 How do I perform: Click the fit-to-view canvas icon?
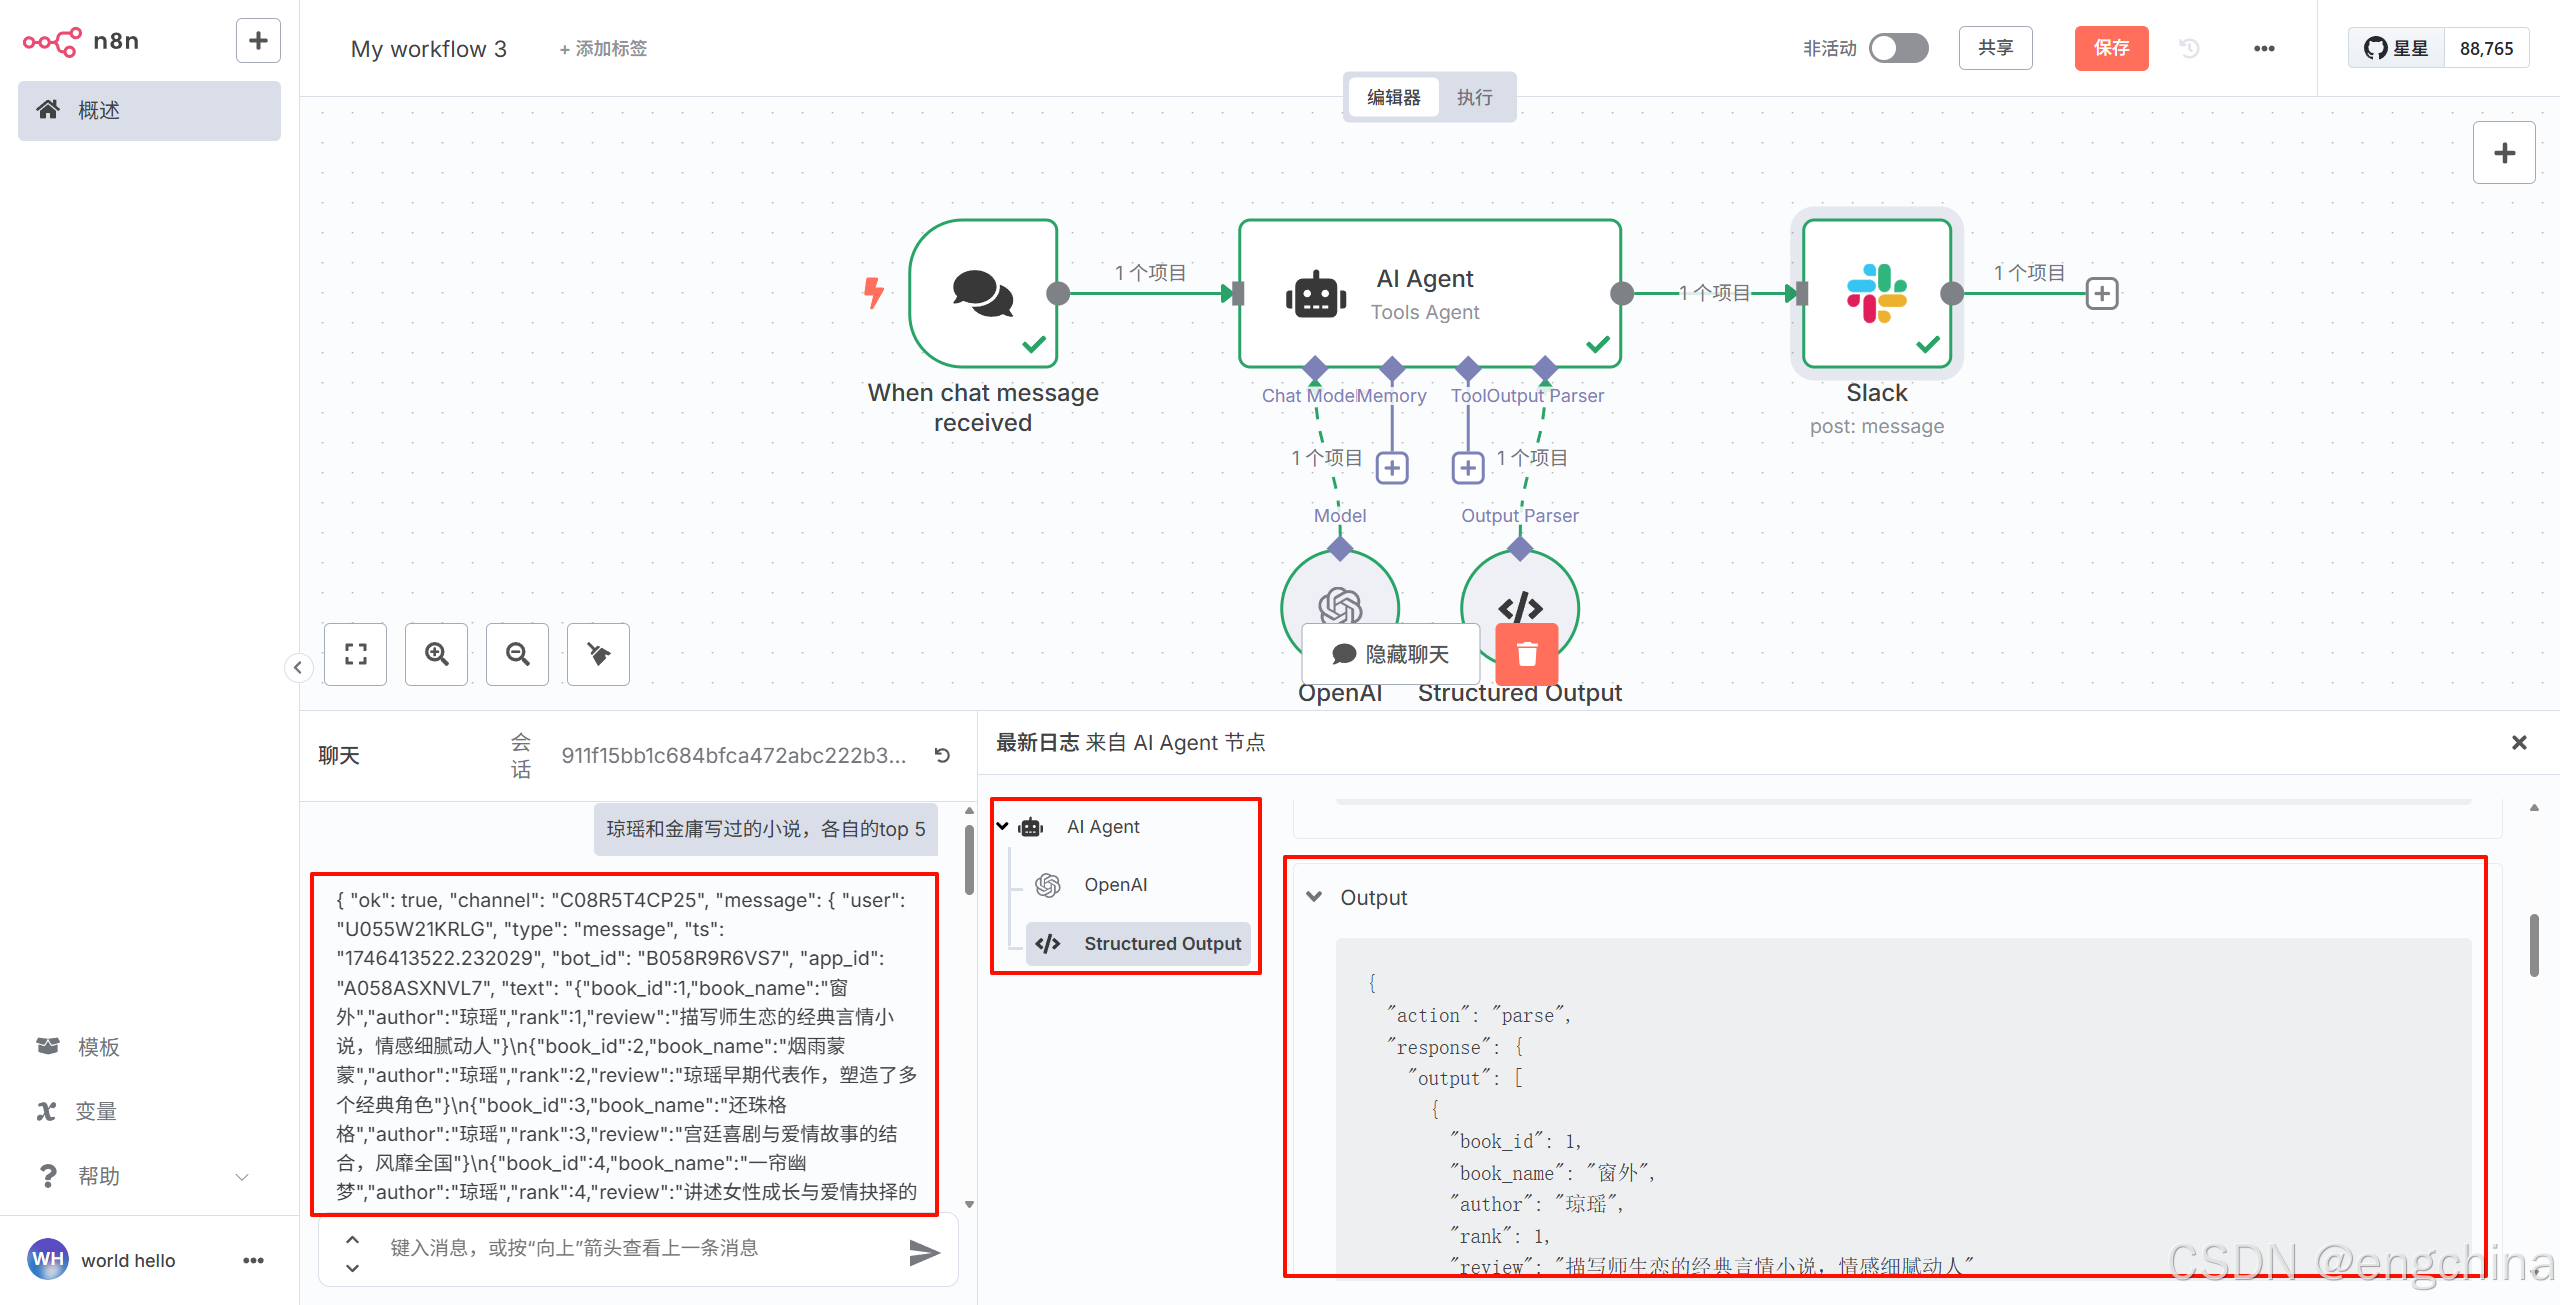pos(355,654)
